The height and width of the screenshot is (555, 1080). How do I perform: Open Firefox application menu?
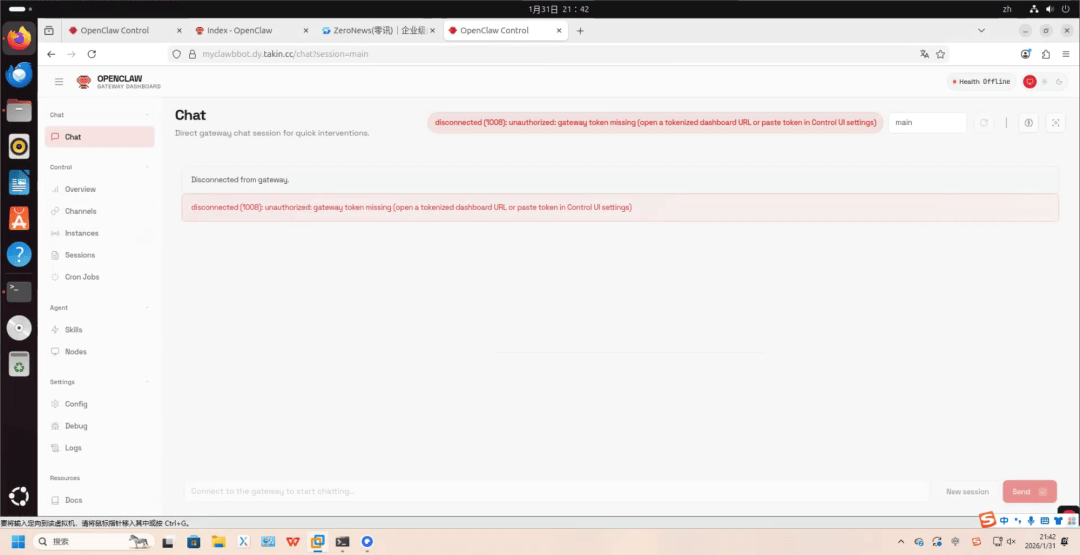click(x=1065, y=54)
